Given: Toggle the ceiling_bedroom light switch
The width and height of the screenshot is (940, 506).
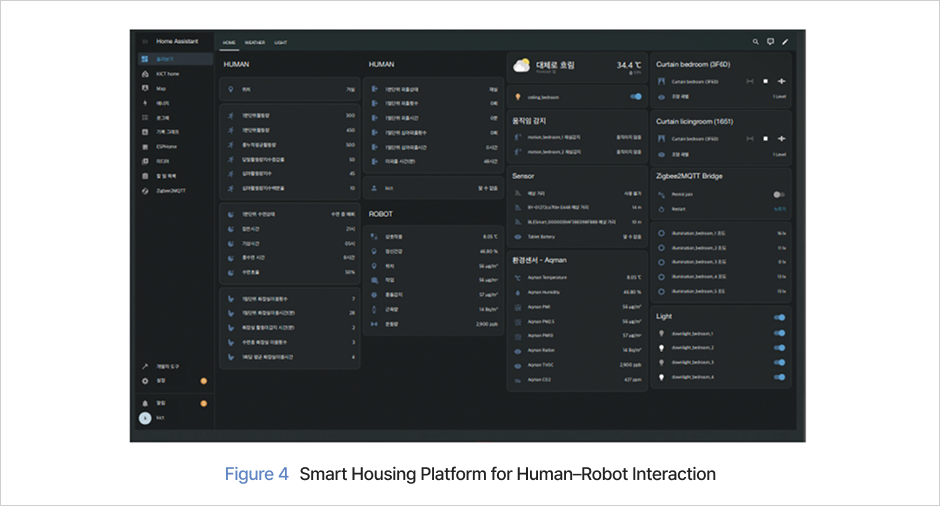Looking at the screenshot, I should pos(636,97).
